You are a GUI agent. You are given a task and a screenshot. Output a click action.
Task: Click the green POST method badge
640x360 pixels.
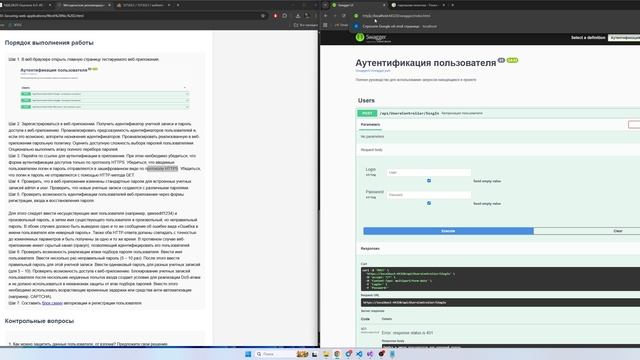pos(367,113)
